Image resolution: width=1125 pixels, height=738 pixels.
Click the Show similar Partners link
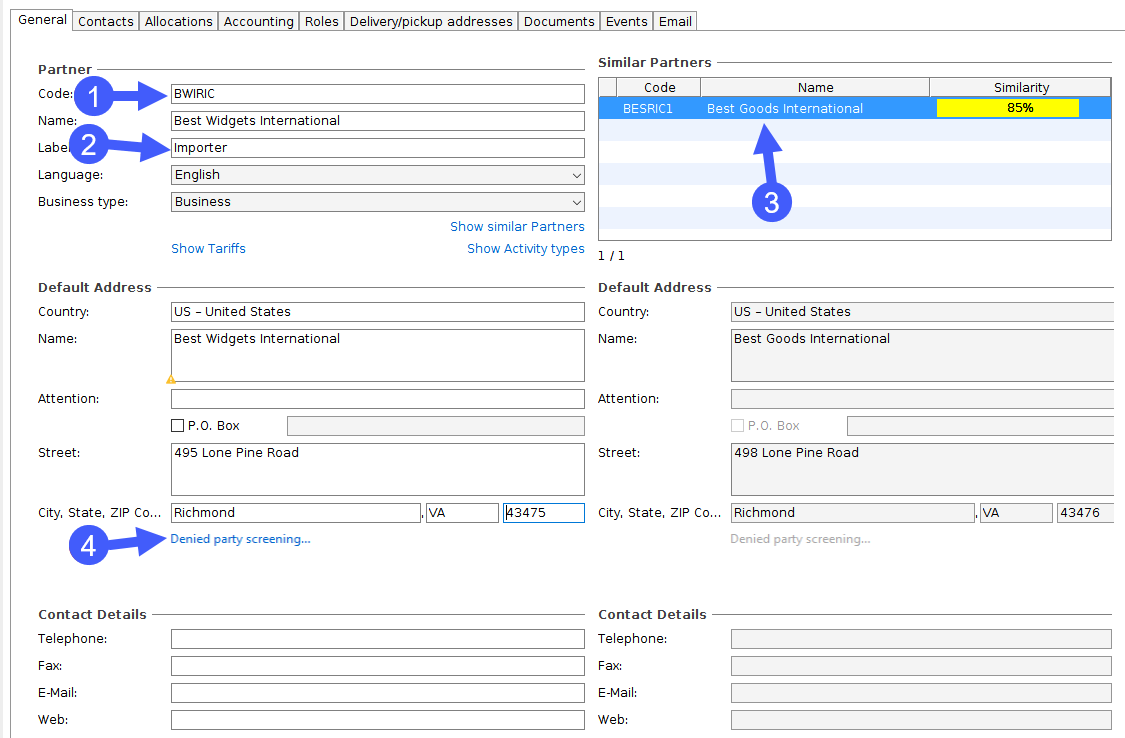click(517, 227)
